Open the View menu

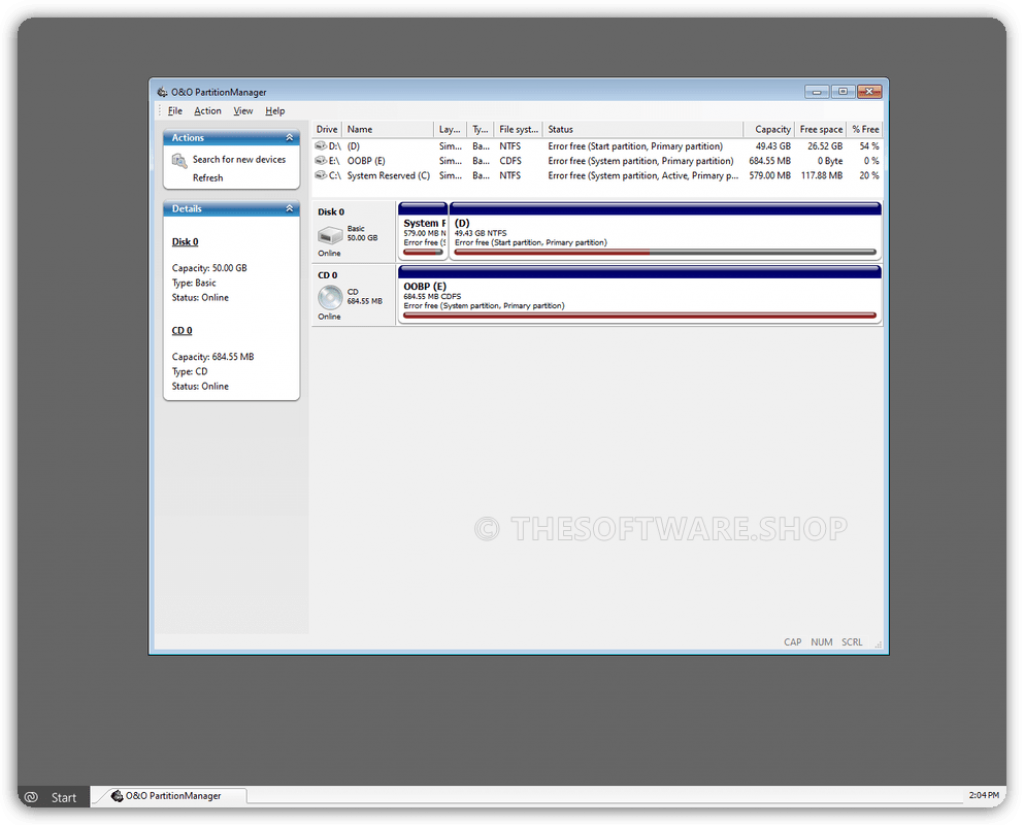(x=243, y=111)
